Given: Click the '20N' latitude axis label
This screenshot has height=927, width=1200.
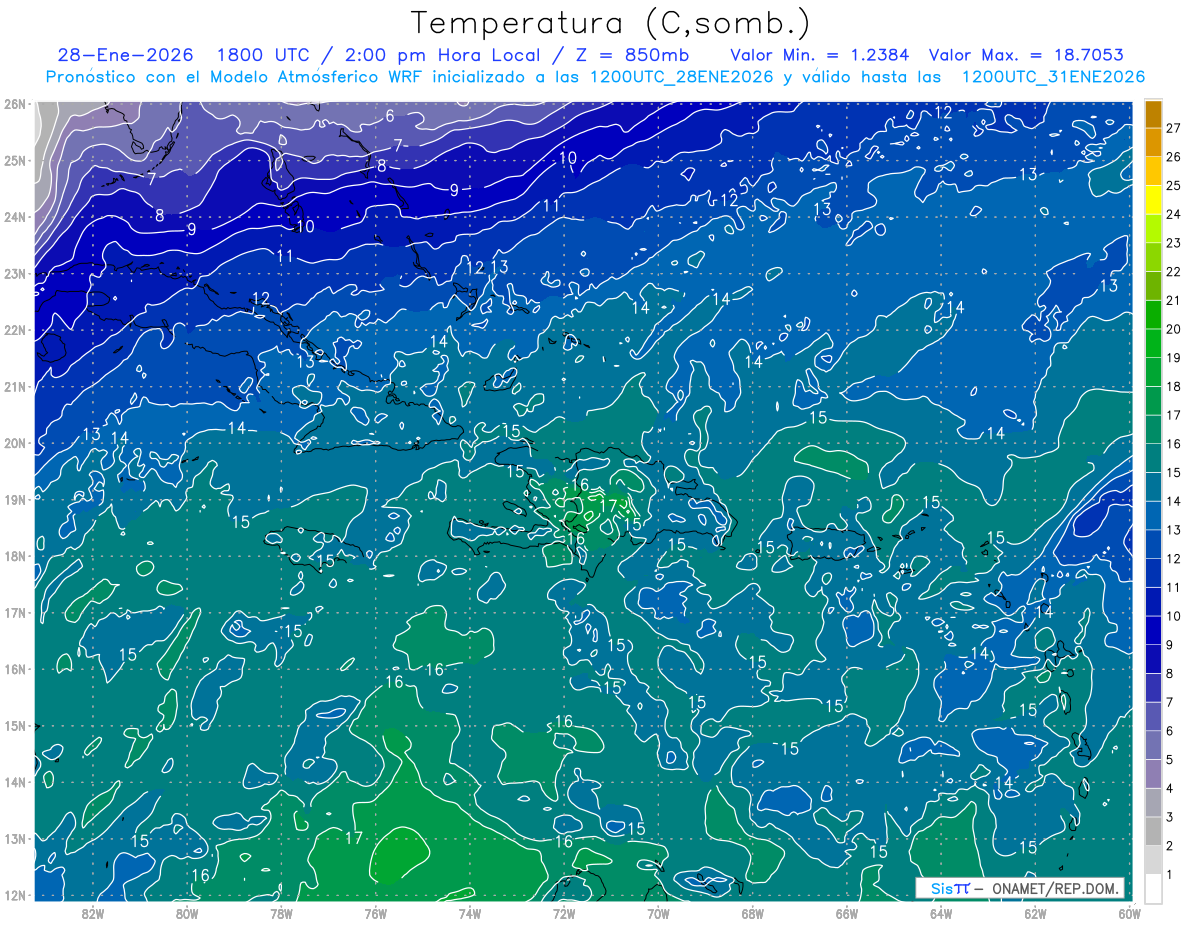Looking at the screenshot, I should click(x=15, y=443).
